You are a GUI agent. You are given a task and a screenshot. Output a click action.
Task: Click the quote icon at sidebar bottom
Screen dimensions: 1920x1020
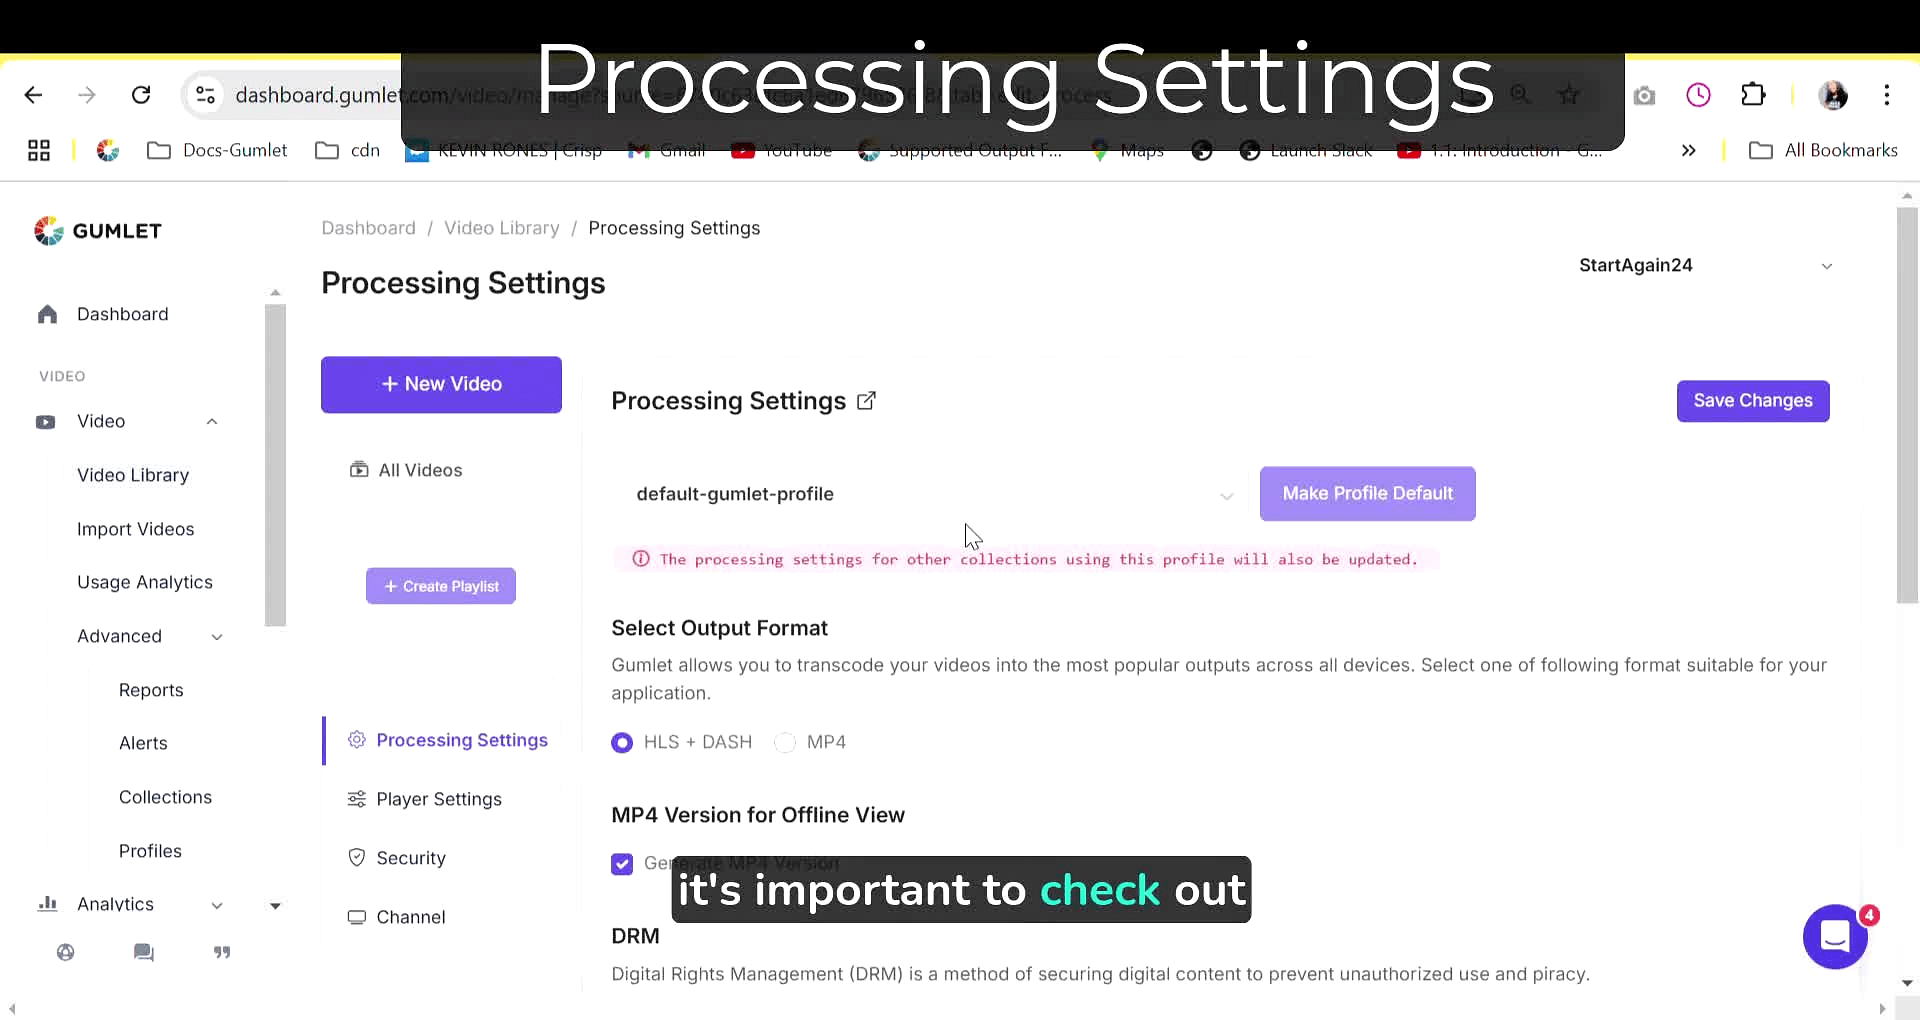222,952
